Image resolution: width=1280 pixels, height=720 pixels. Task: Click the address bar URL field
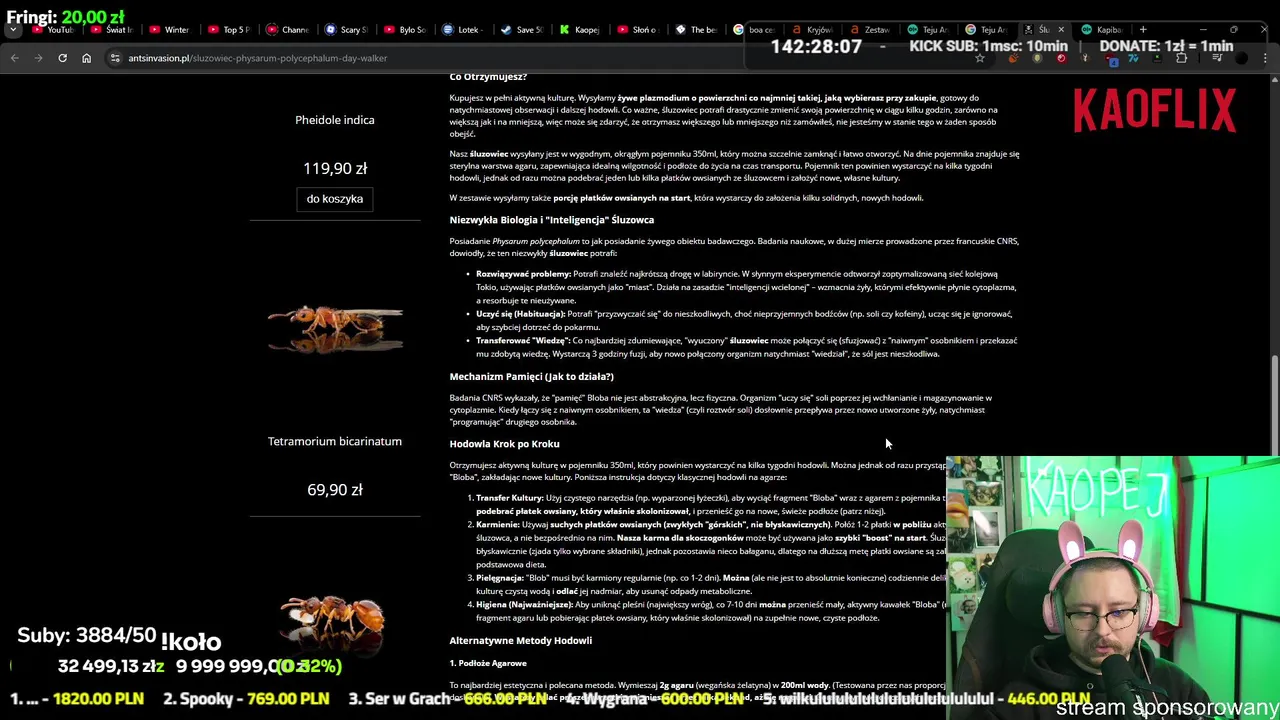tap(540, 58)
